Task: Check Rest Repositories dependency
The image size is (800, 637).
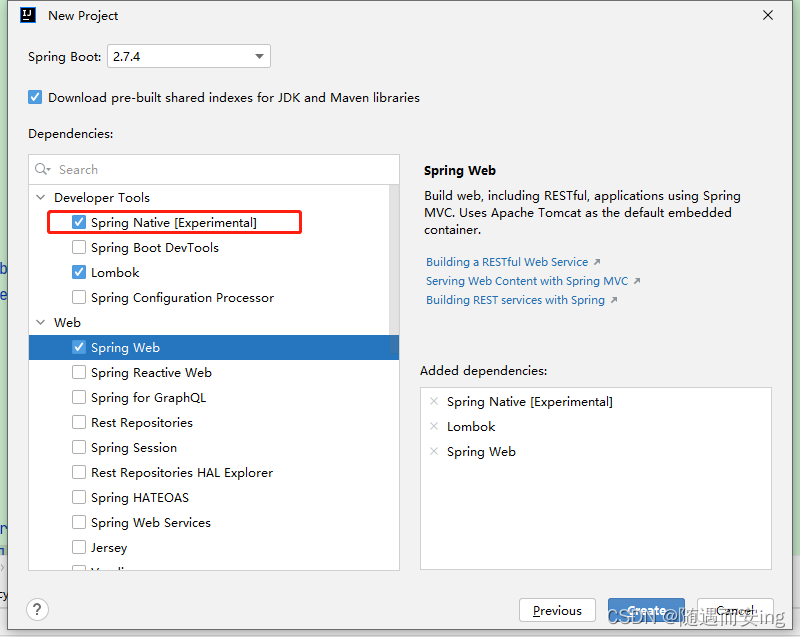Action: [79, 422]
